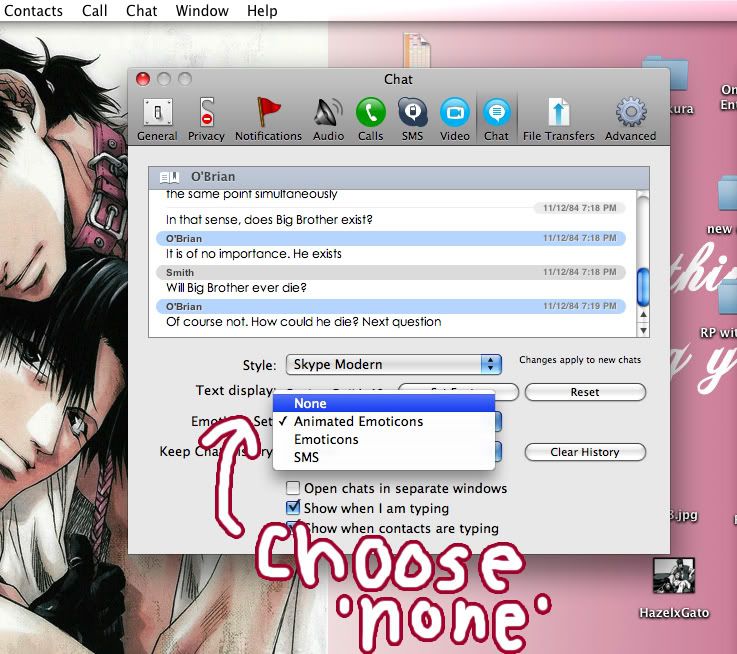Open the Advanced gear pane
Viewport: 737px width, 654px height.
(630, 119)
